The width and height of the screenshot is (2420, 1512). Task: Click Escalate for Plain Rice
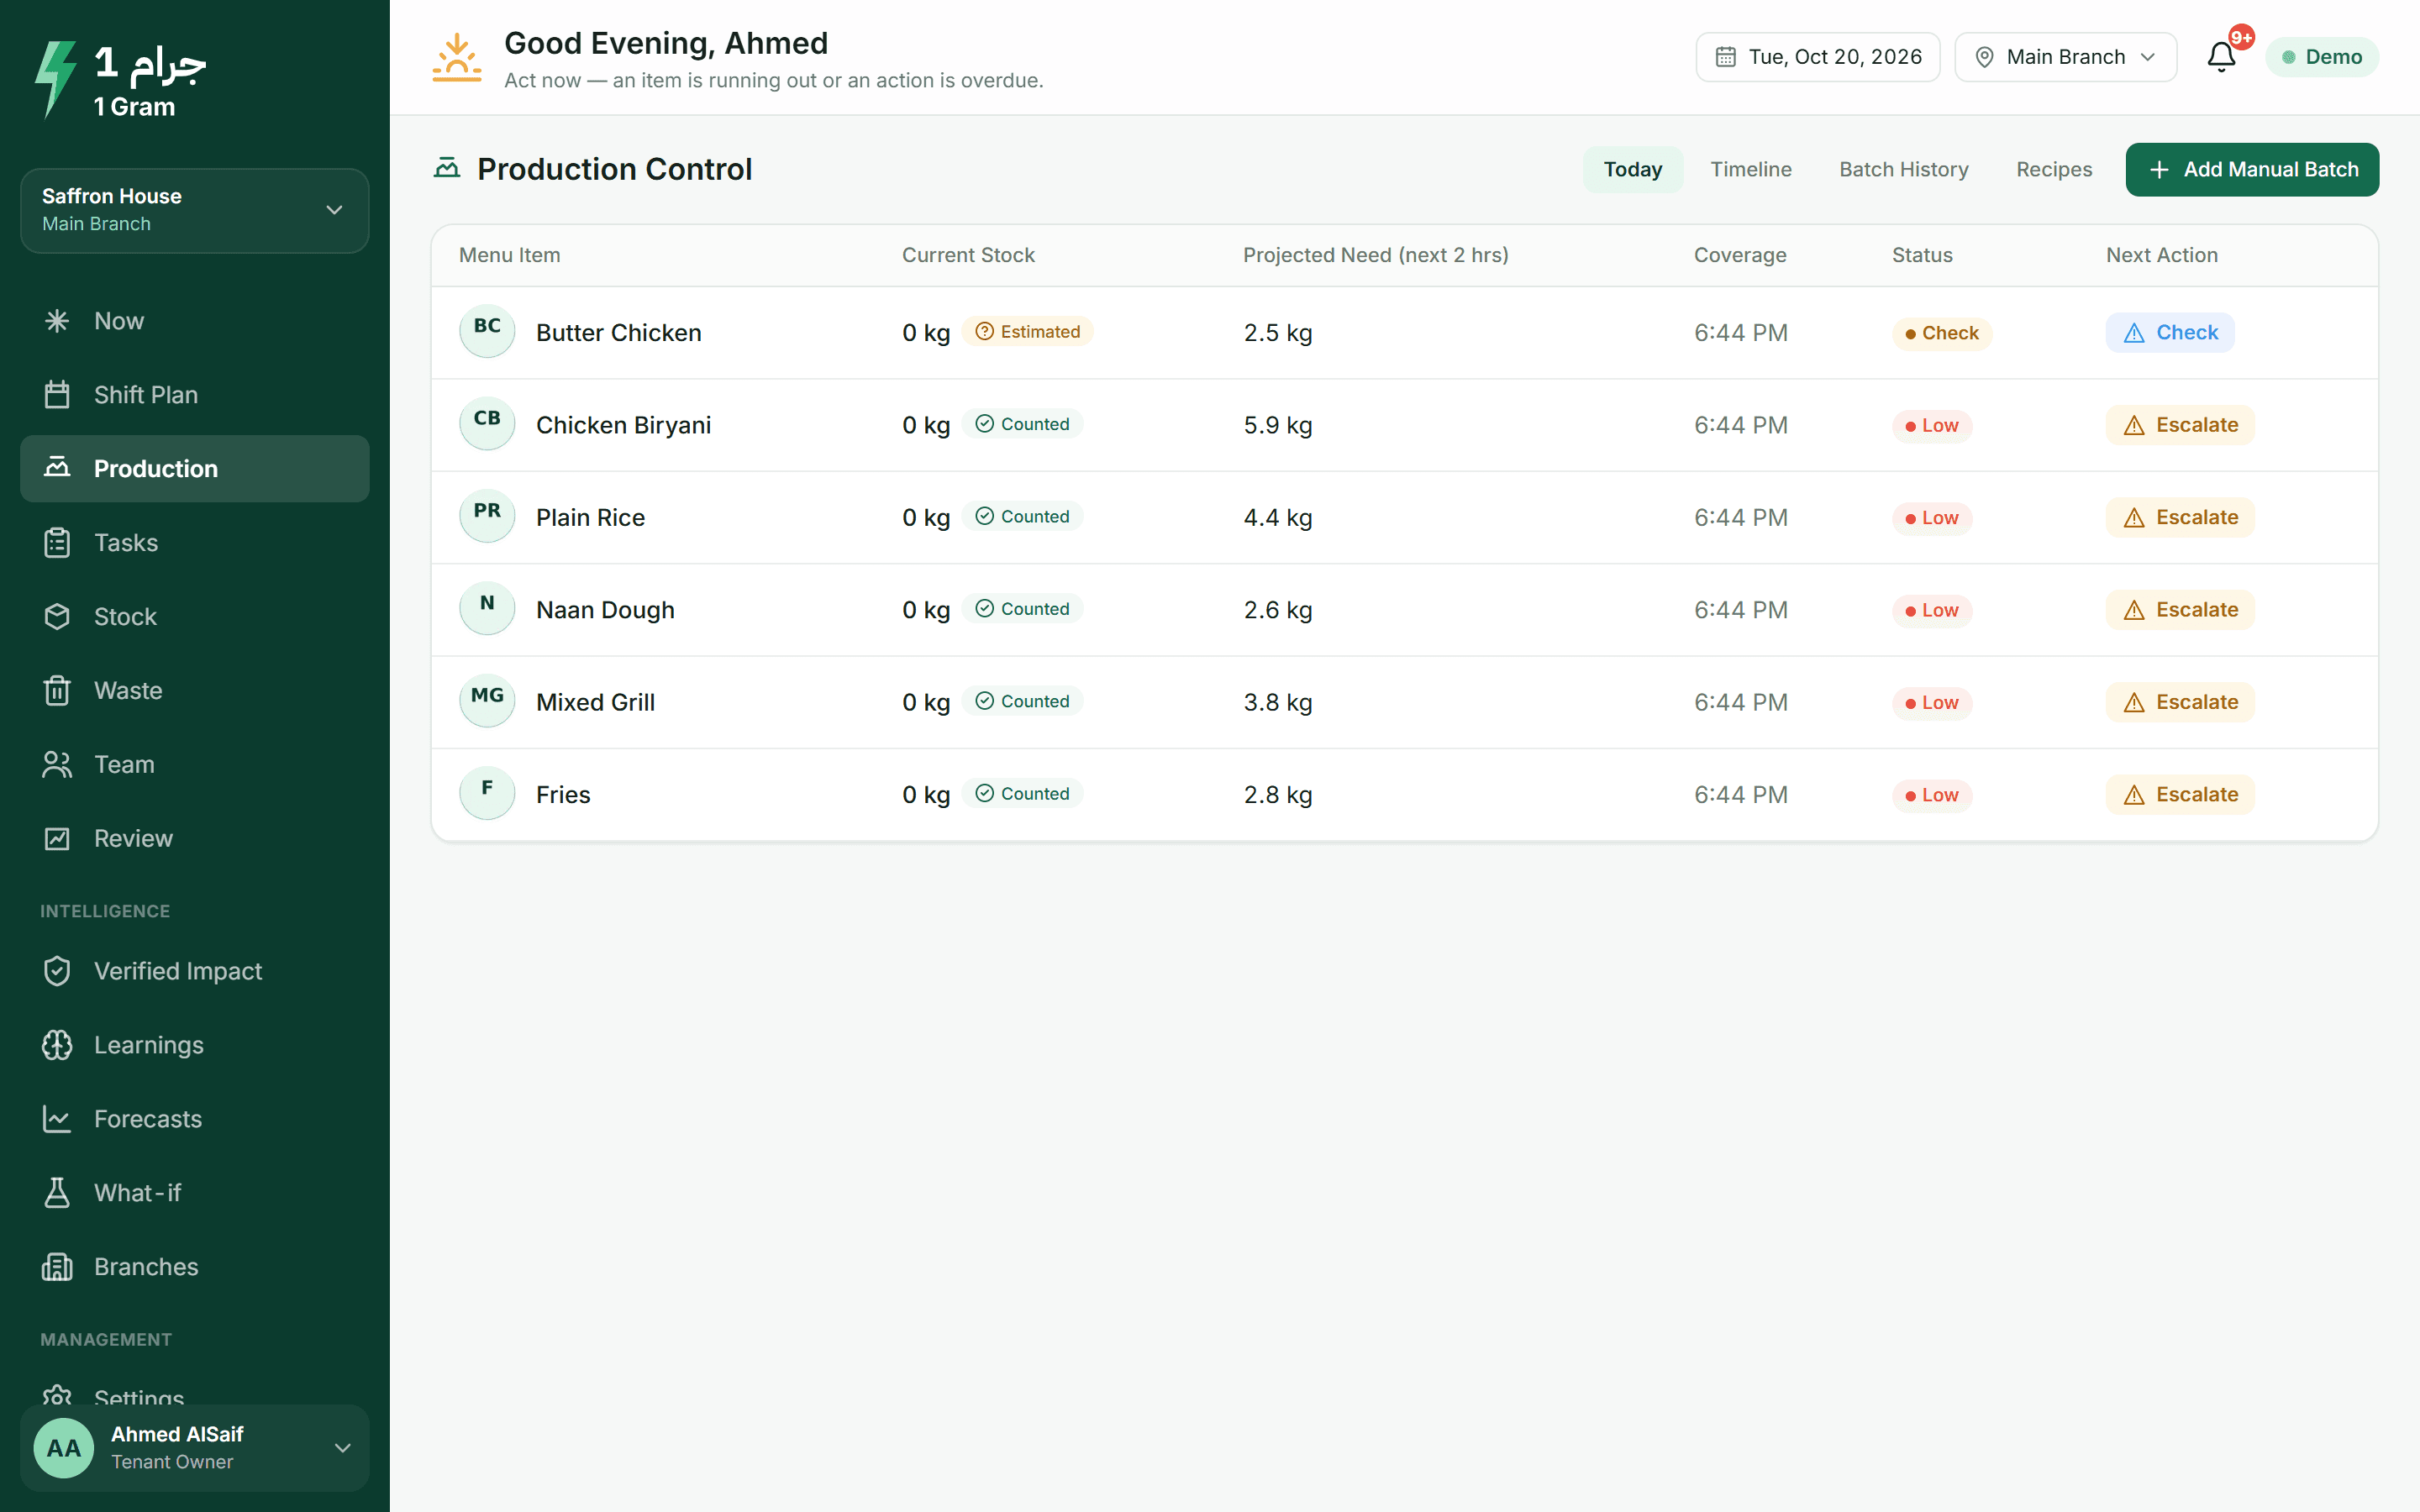coord(2180,518)
